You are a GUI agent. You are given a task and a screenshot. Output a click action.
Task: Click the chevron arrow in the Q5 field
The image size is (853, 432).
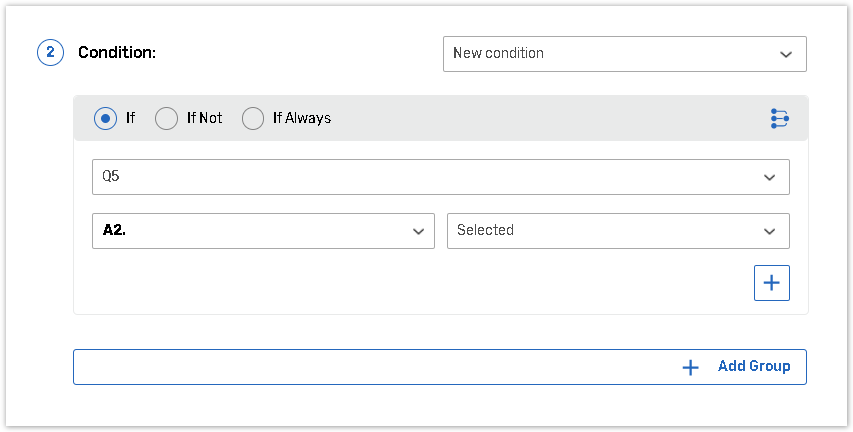(x=769, y=177)
